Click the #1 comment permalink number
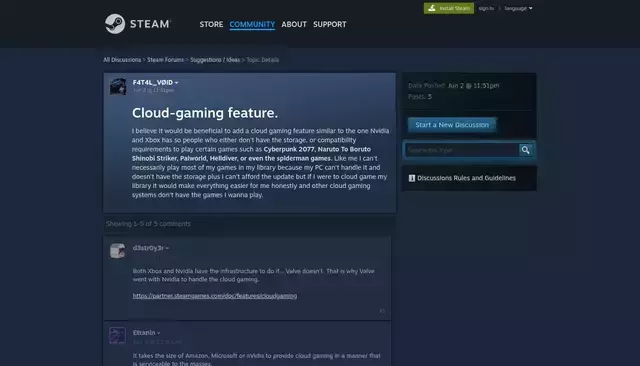The width and height of the screenshot is (640, 366). (382, 311)
